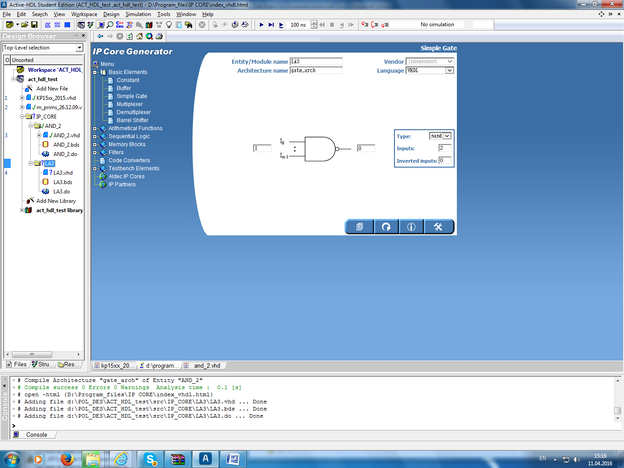Viewport: 624px width, 468px height.
Task: Click the Aldec IP Cores link
Action: point(126,176)
